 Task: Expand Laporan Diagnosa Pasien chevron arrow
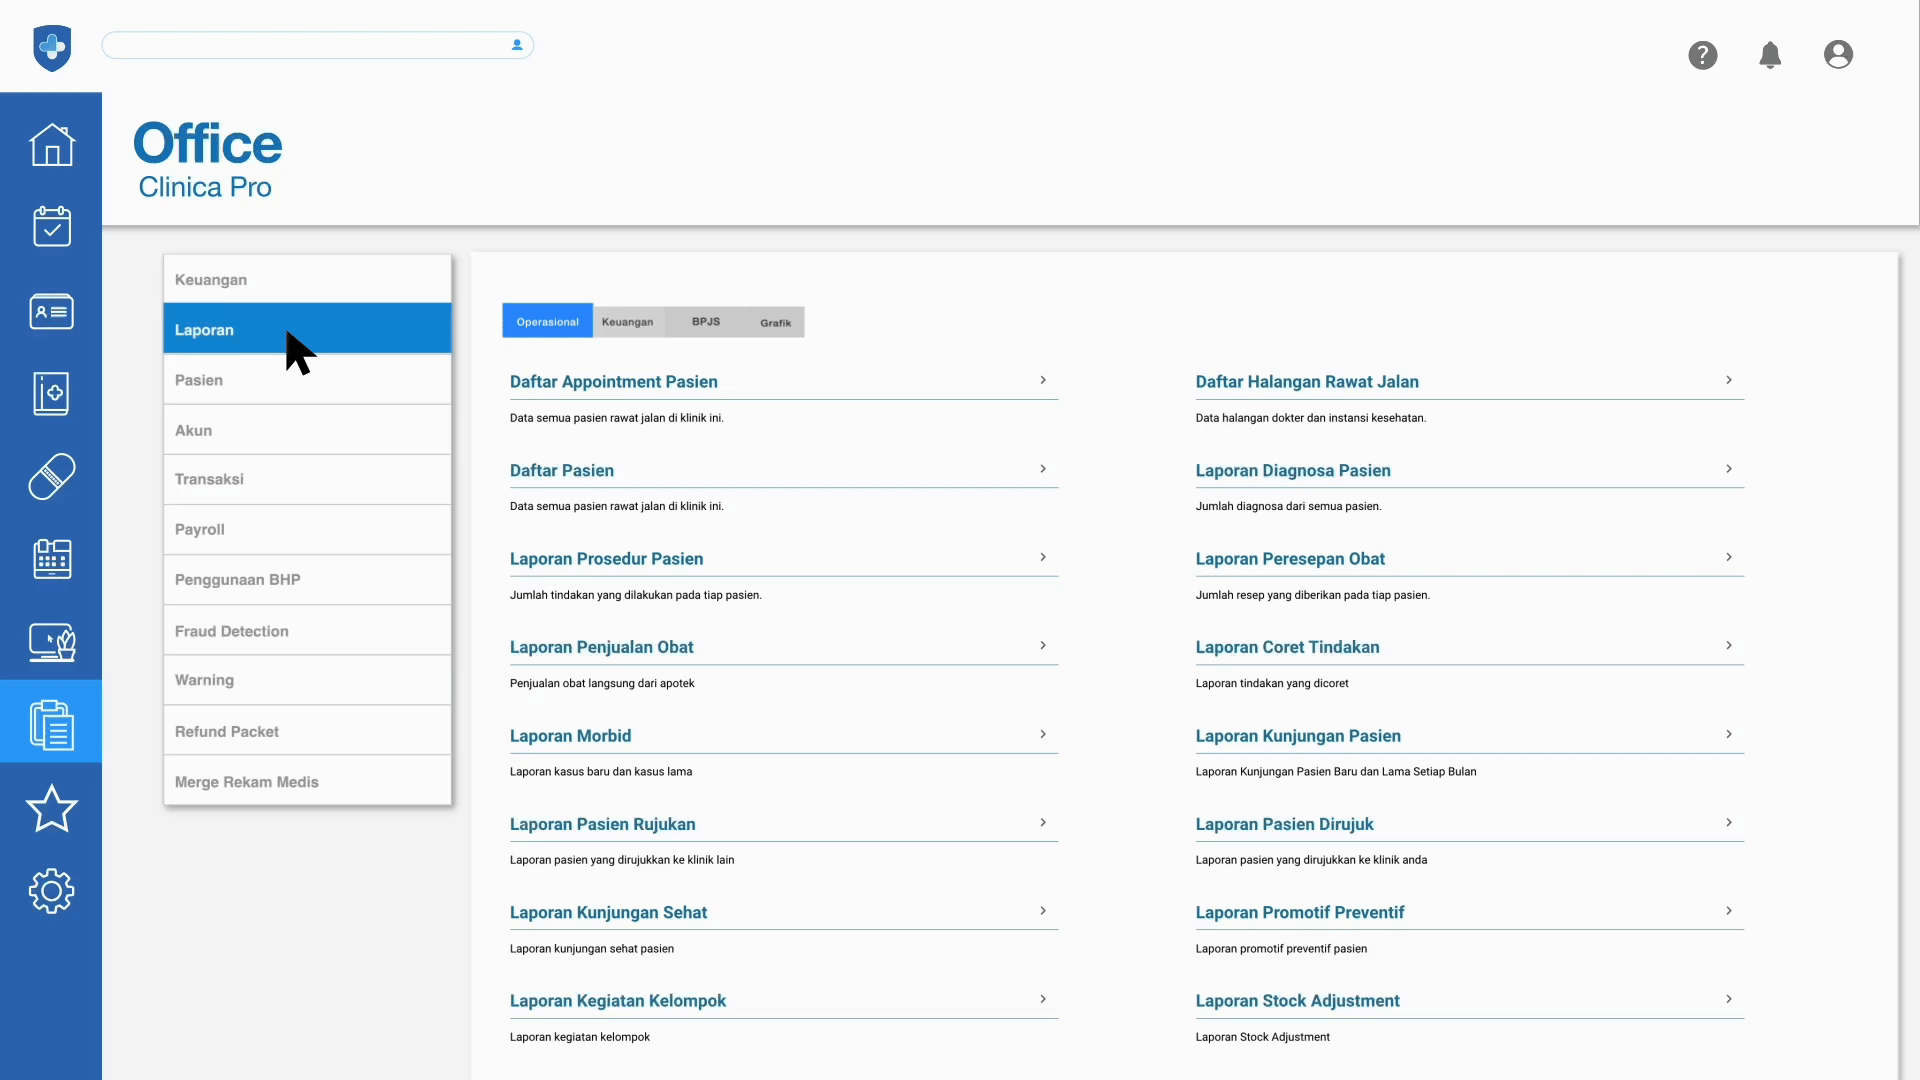pos(1728,469)
